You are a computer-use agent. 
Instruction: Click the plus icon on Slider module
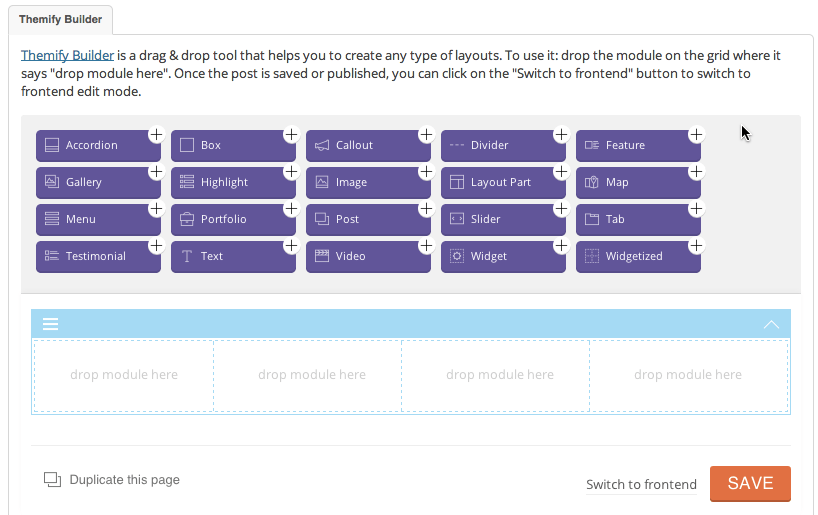(x=561, y=208)
